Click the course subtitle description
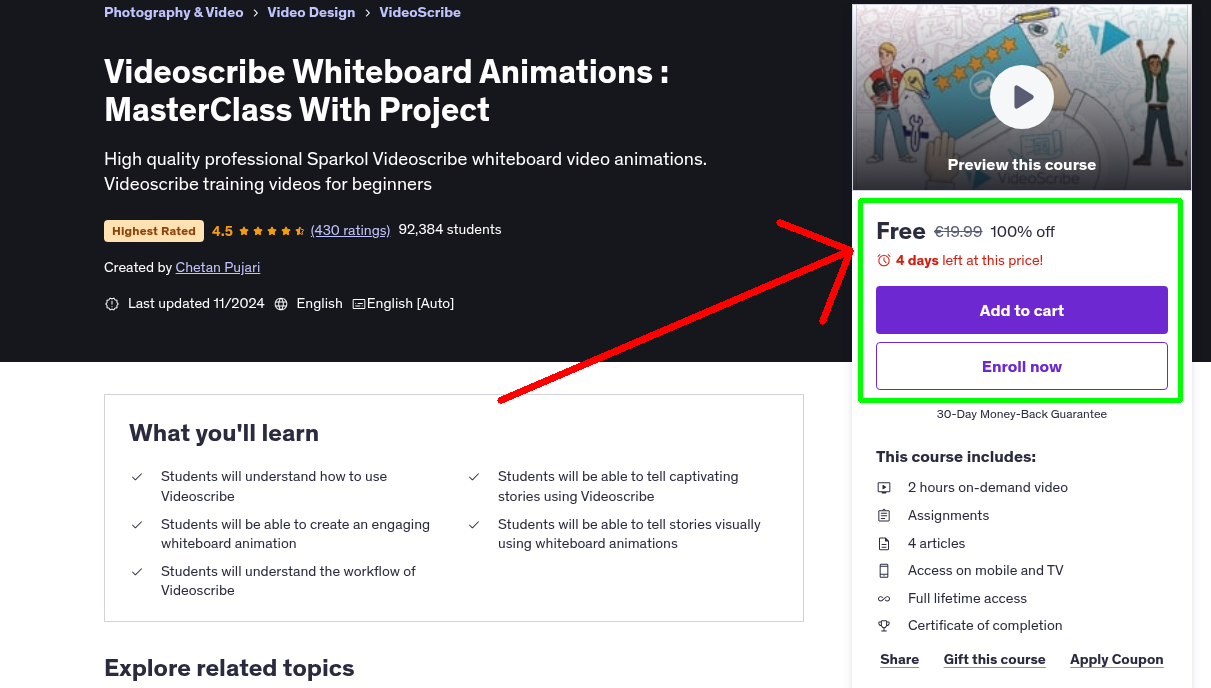Viewport: 1211px width, 688px height. [x=405, y=171]
